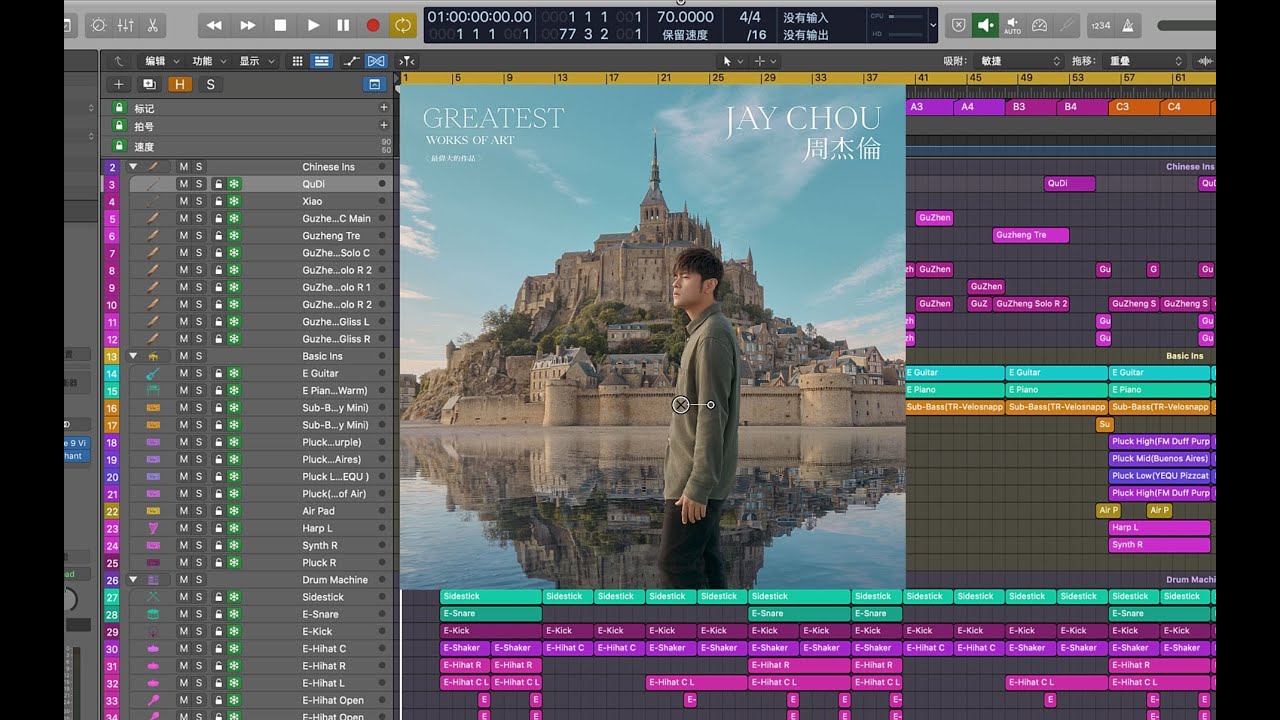Add a marker with 标记 plus button

coord(383,108)
